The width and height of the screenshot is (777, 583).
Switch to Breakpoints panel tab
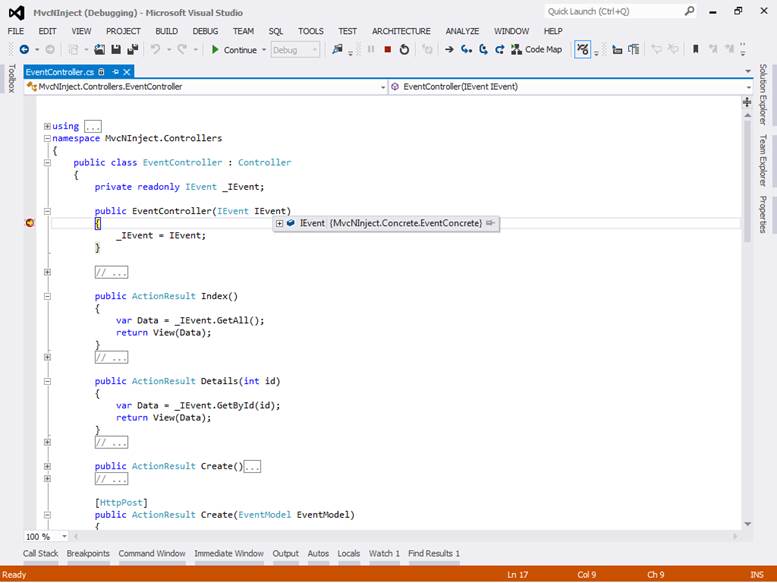click(x=88, y=554)
